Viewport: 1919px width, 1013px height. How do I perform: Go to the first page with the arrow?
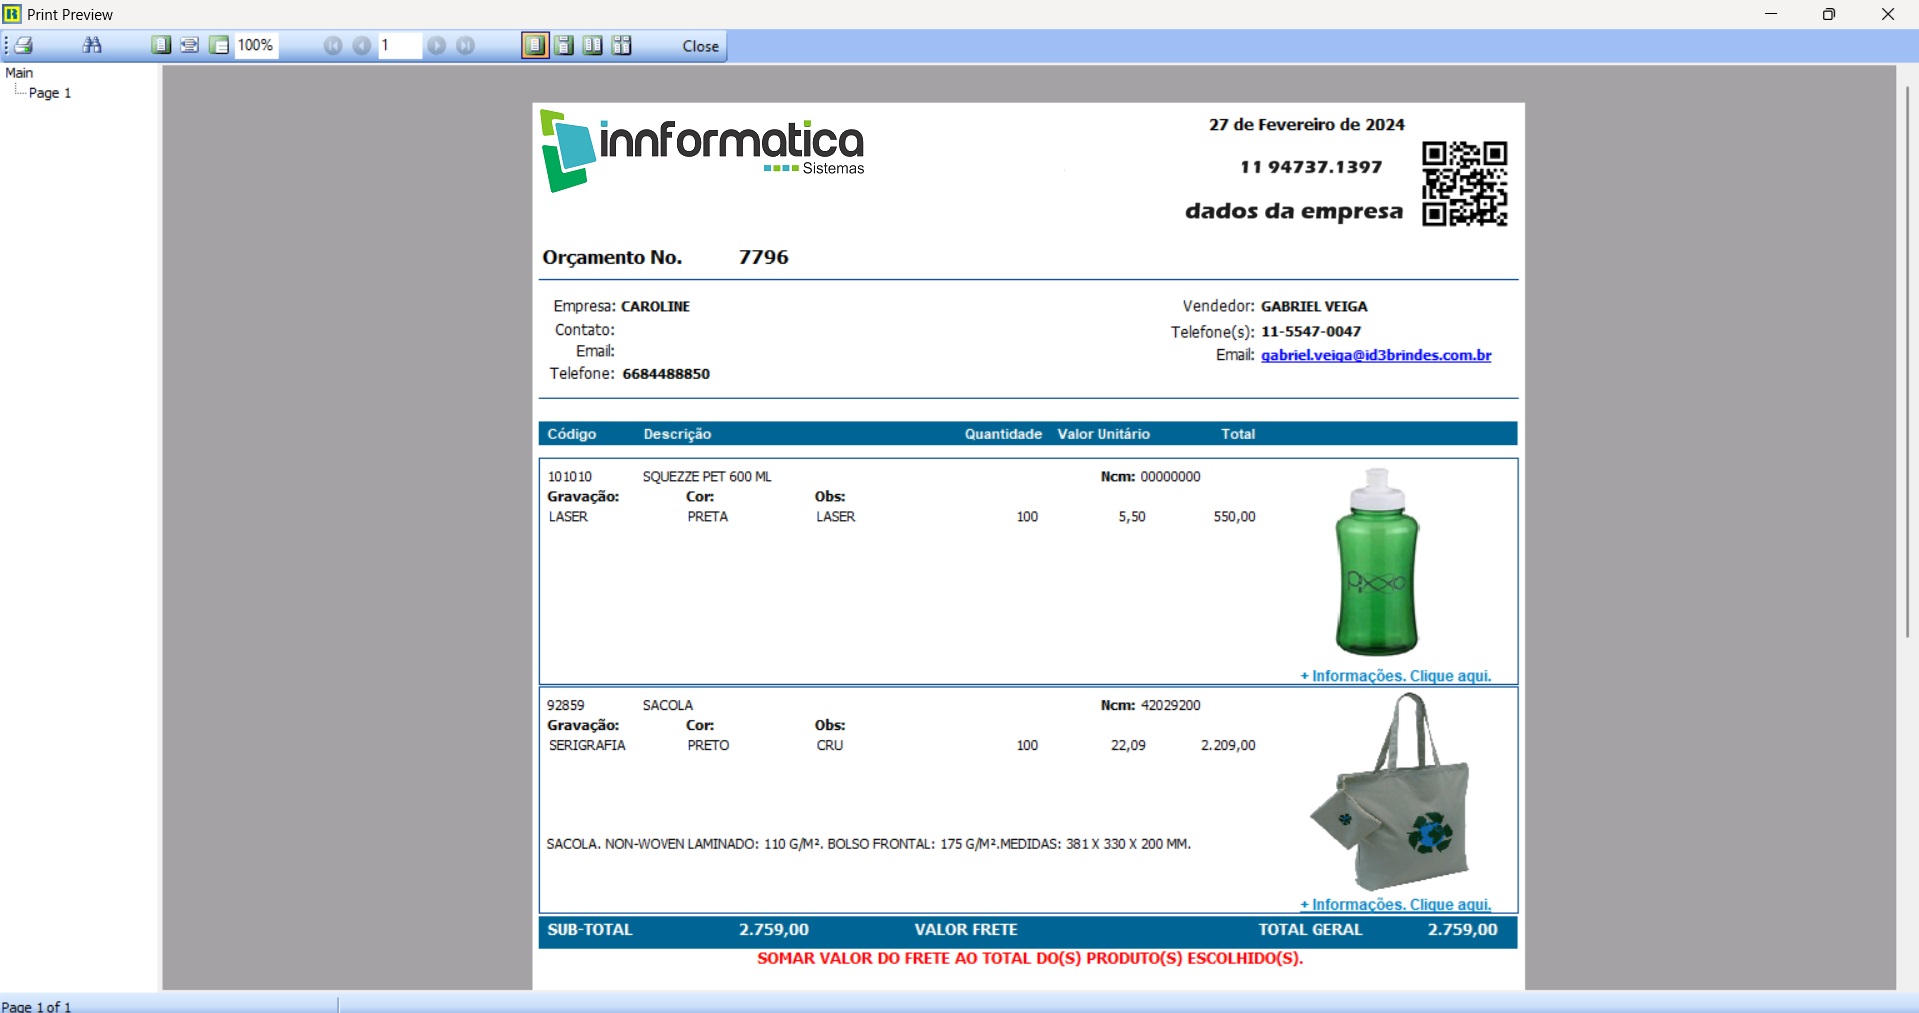[333, 45]
